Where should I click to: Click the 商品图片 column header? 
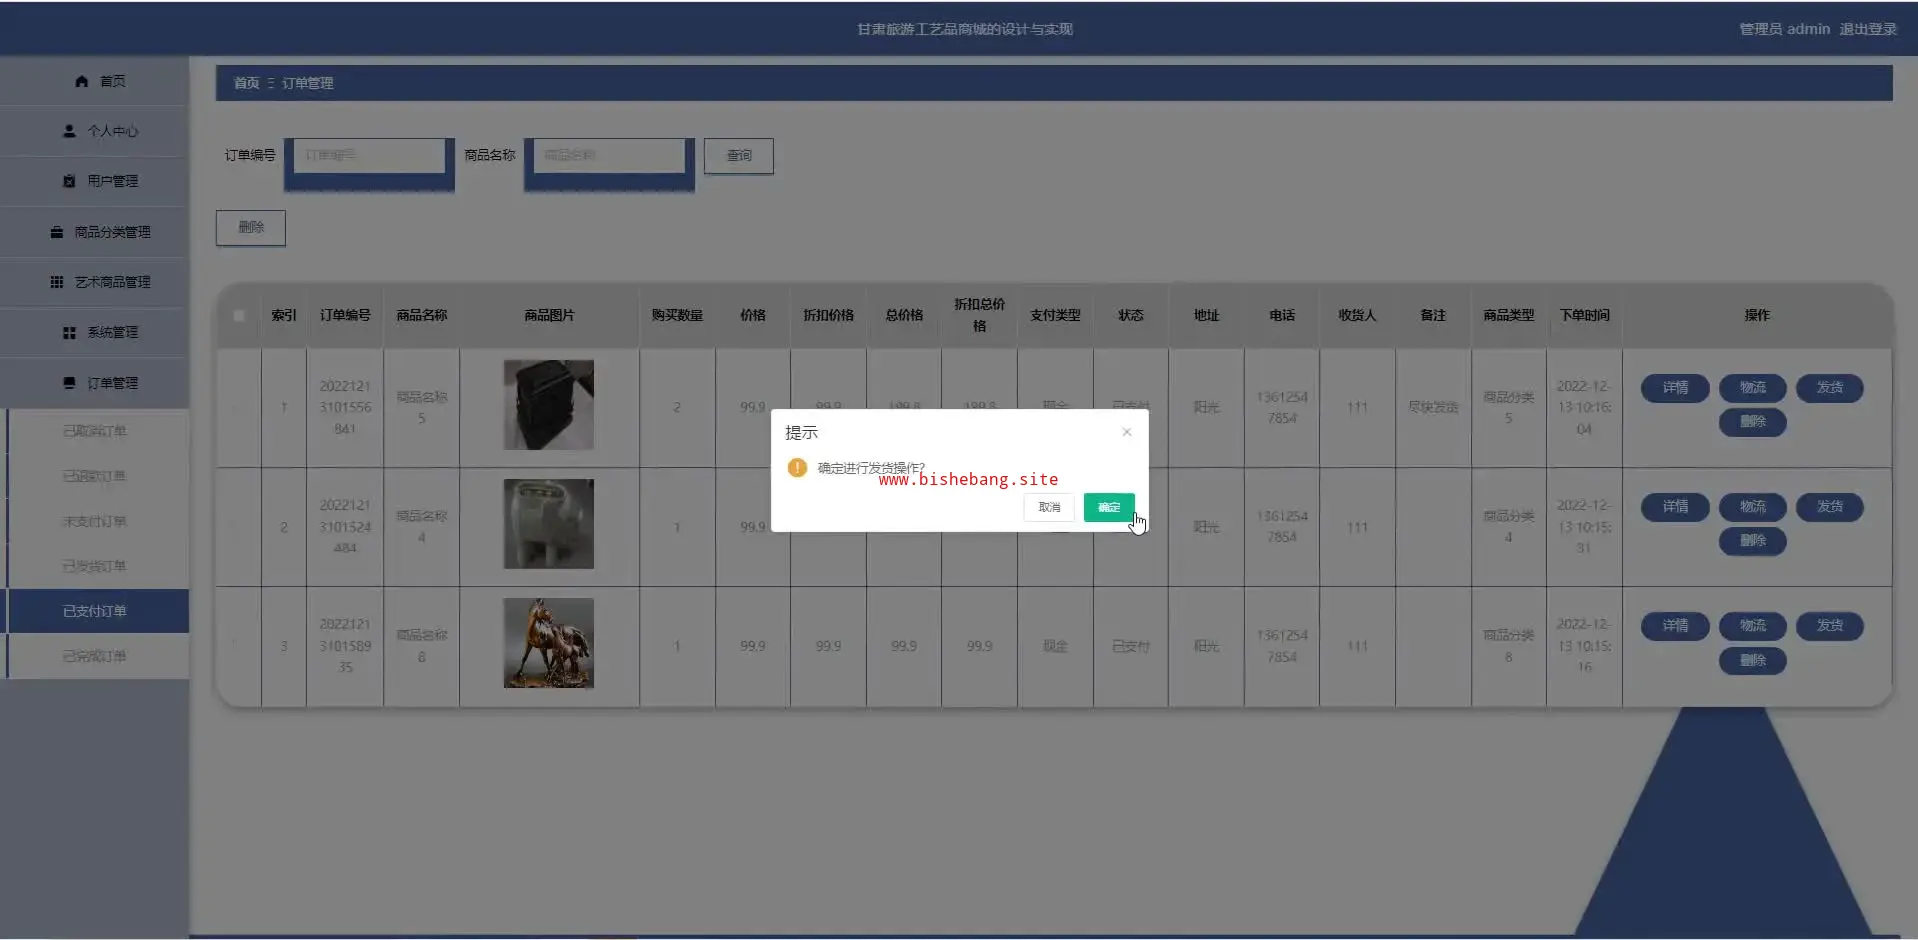point(549,315)
